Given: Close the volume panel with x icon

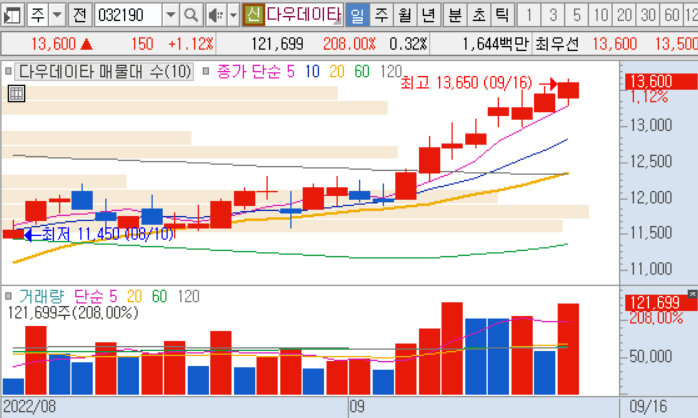Looking at the screenshot, I should tap(692, 294).
